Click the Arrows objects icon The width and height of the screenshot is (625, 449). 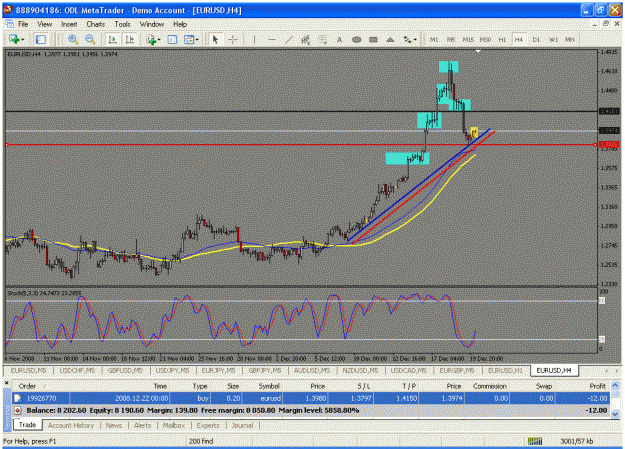[407, 39]
